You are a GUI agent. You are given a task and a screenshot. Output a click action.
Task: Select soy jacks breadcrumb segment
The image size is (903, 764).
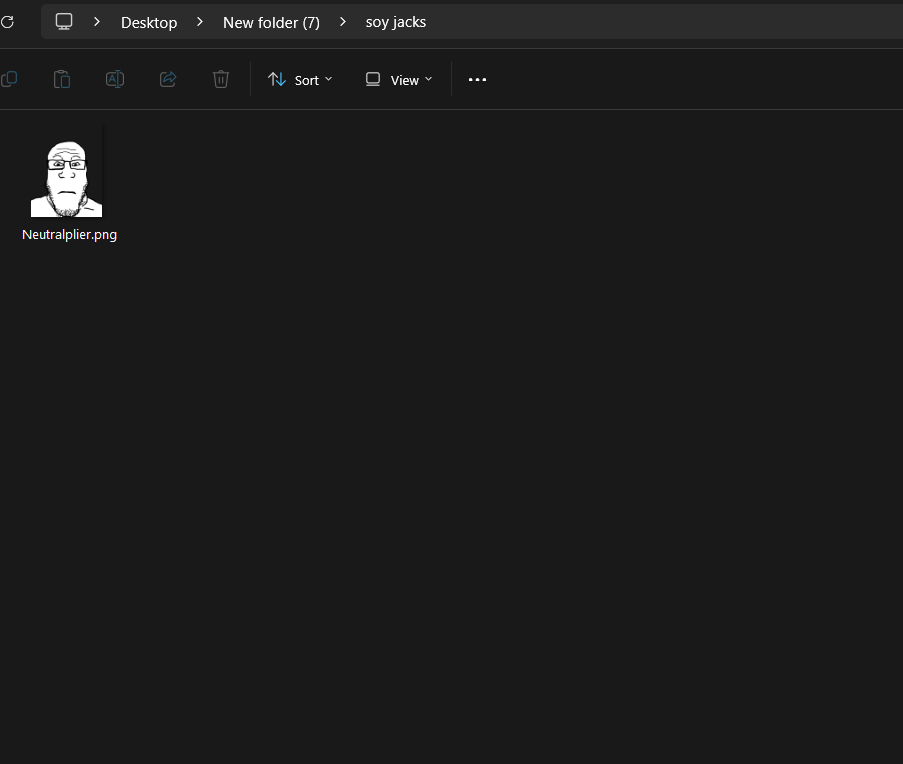pyautogui.click(x=396, y=22)
